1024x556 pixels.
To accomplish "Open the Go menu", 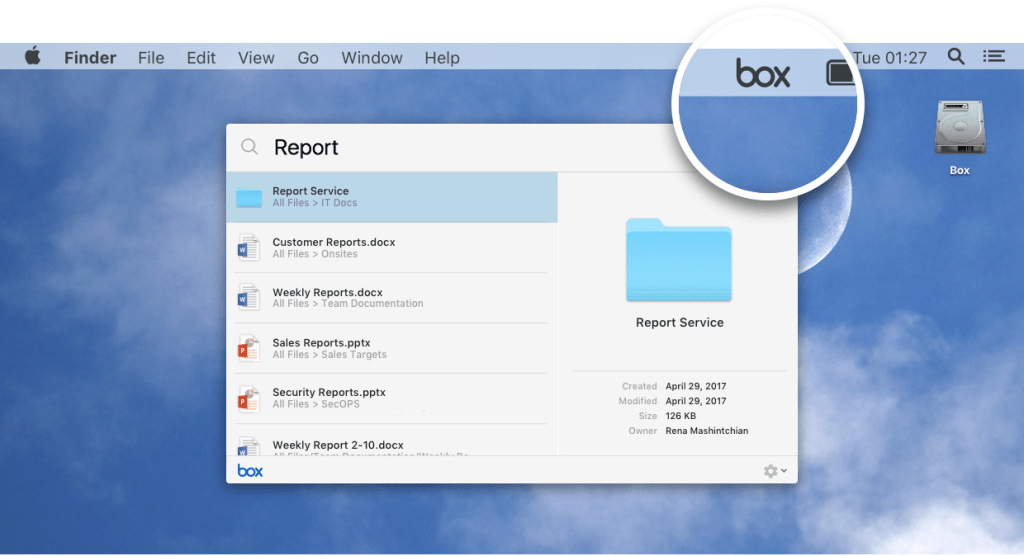I will pyautogui.click(x=308, y=58).
